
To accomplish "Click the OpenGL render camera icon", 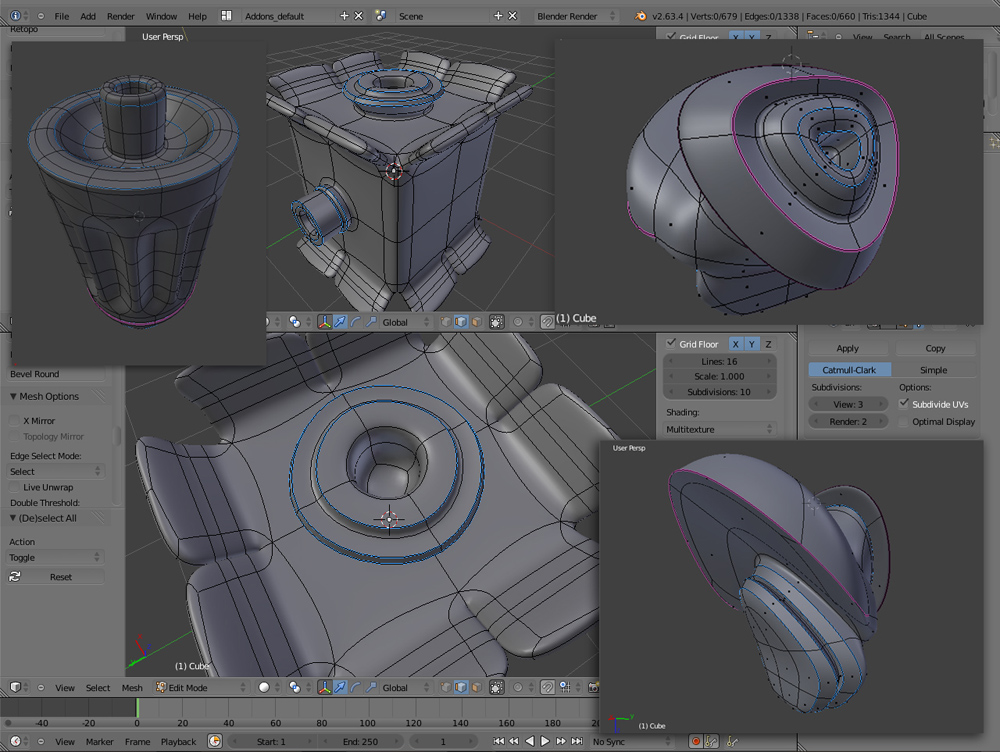I will [x=594, y=687].
